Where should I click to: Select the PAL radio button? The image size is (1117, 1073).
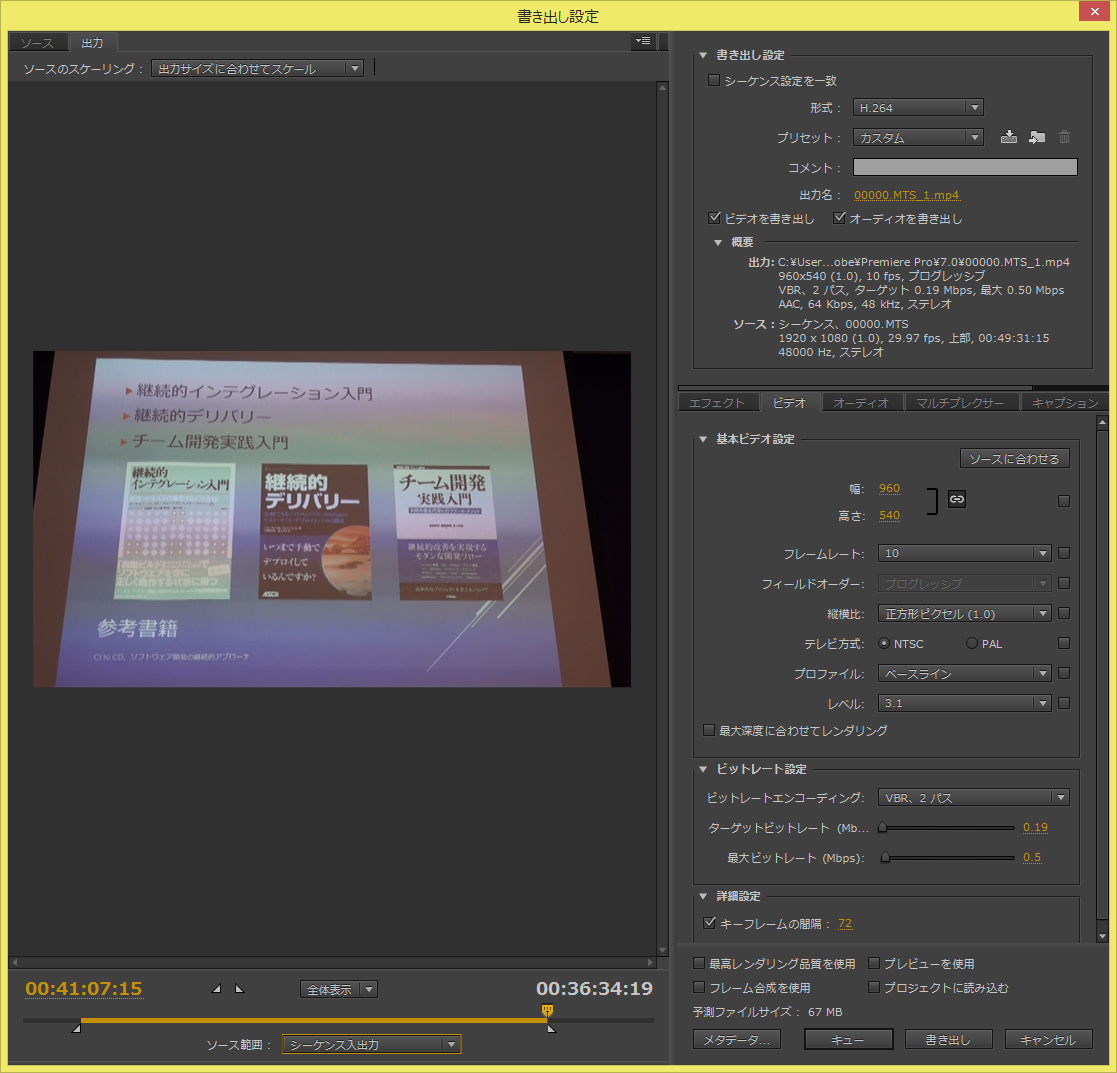[971, 643]
